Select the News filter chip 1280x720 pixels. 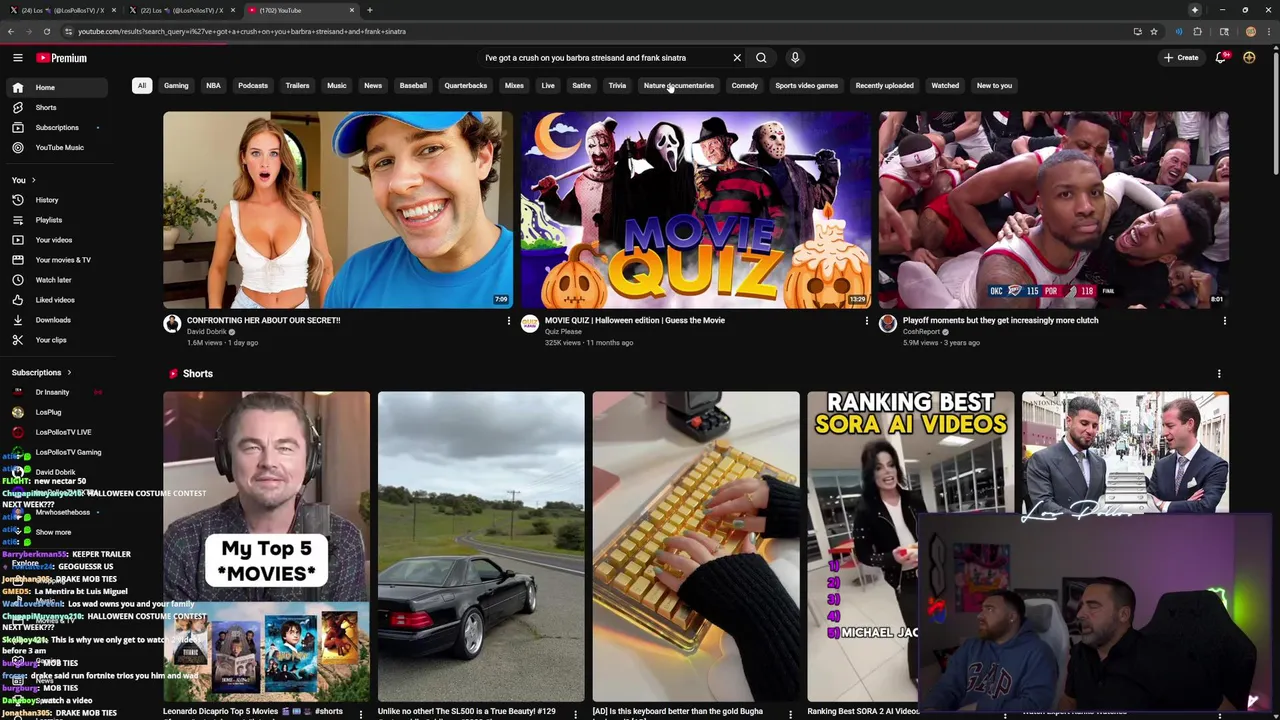coord(373,85)
